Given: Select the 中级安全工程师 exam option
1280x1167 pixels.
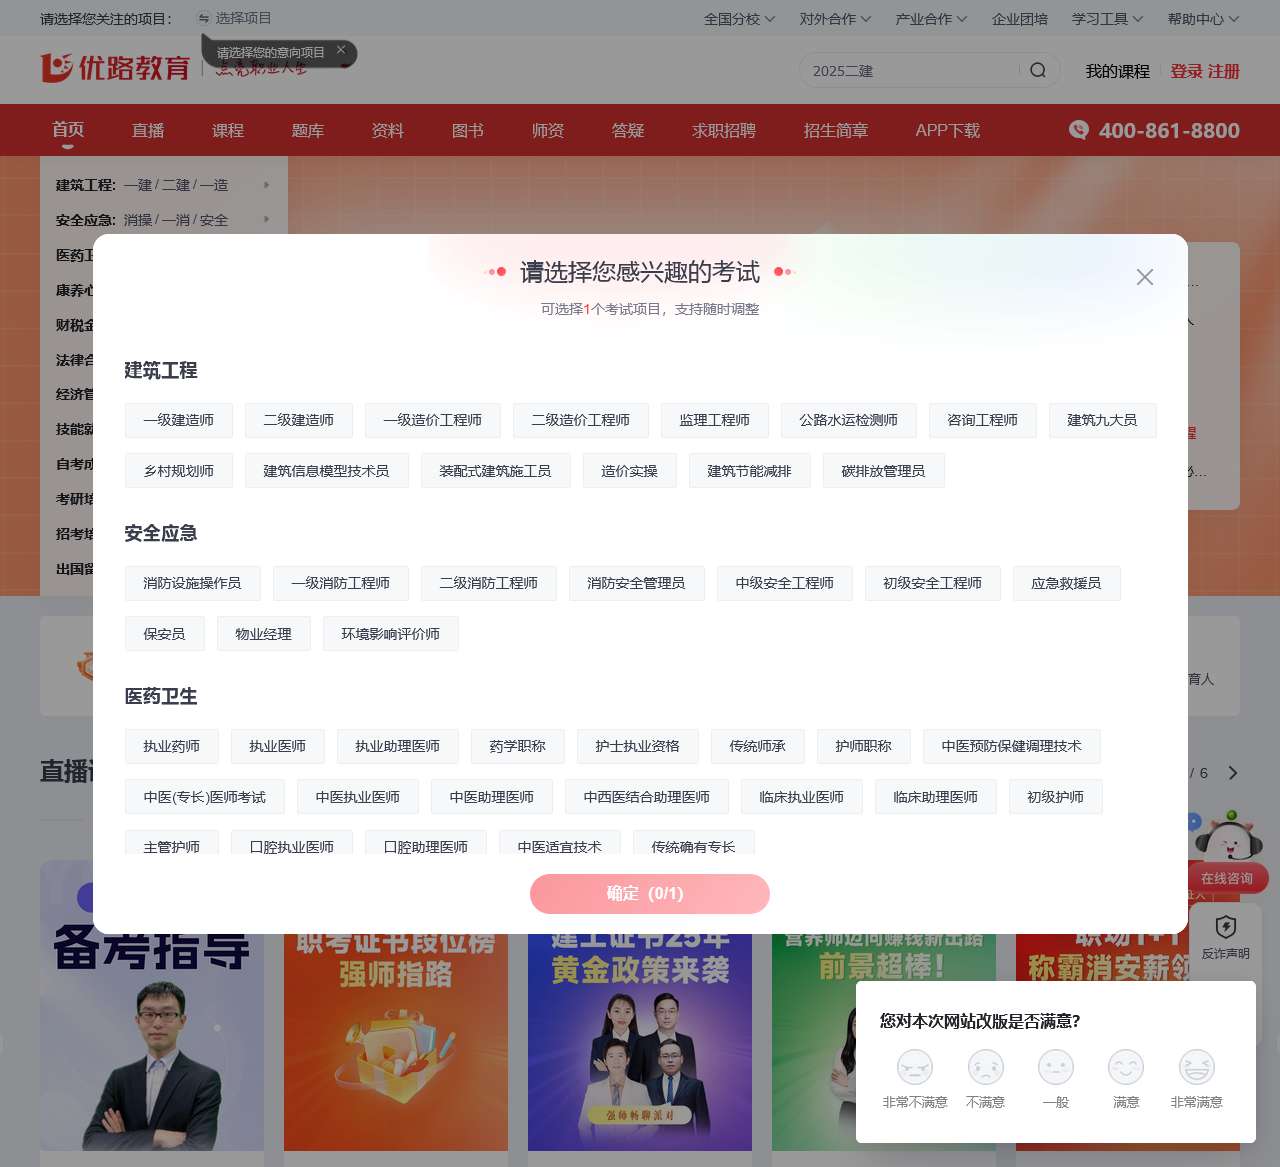Looking at the screenshot, I should [785, 583].
